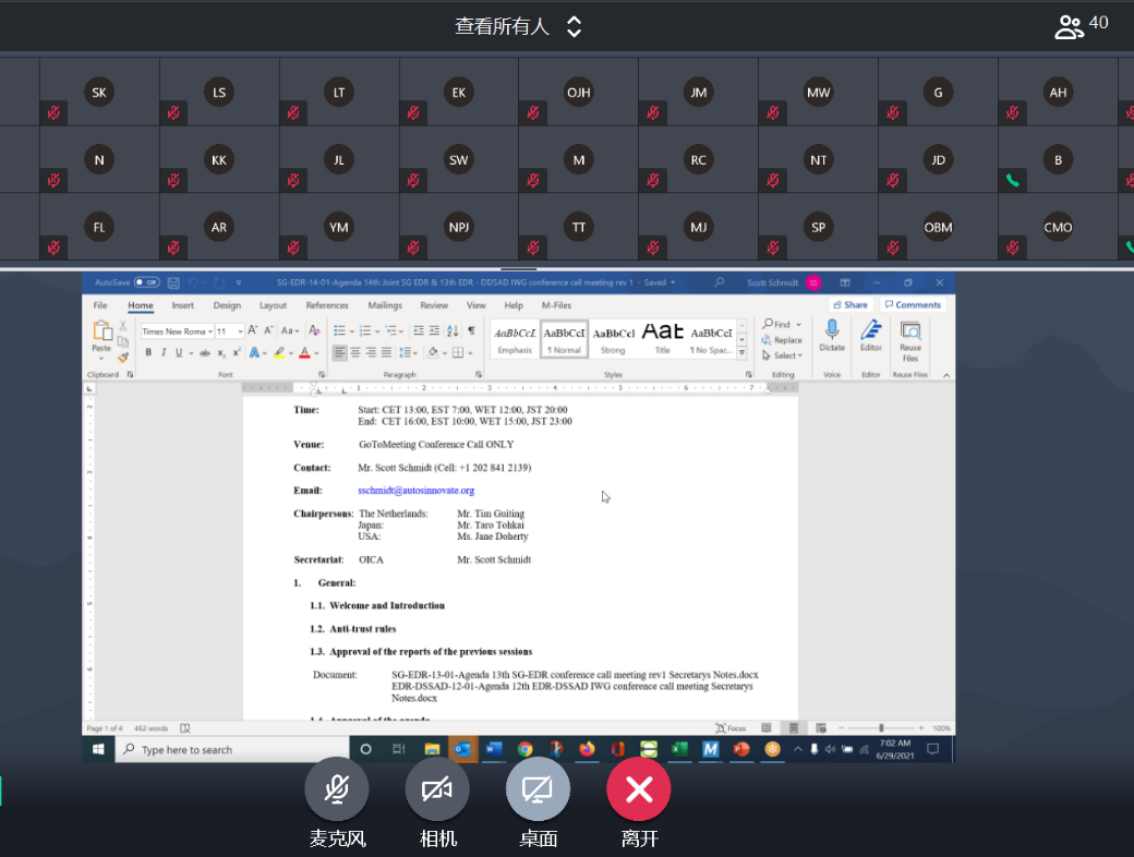
Task: Open the Mailings ribbon tab
Action: (385, 305)
